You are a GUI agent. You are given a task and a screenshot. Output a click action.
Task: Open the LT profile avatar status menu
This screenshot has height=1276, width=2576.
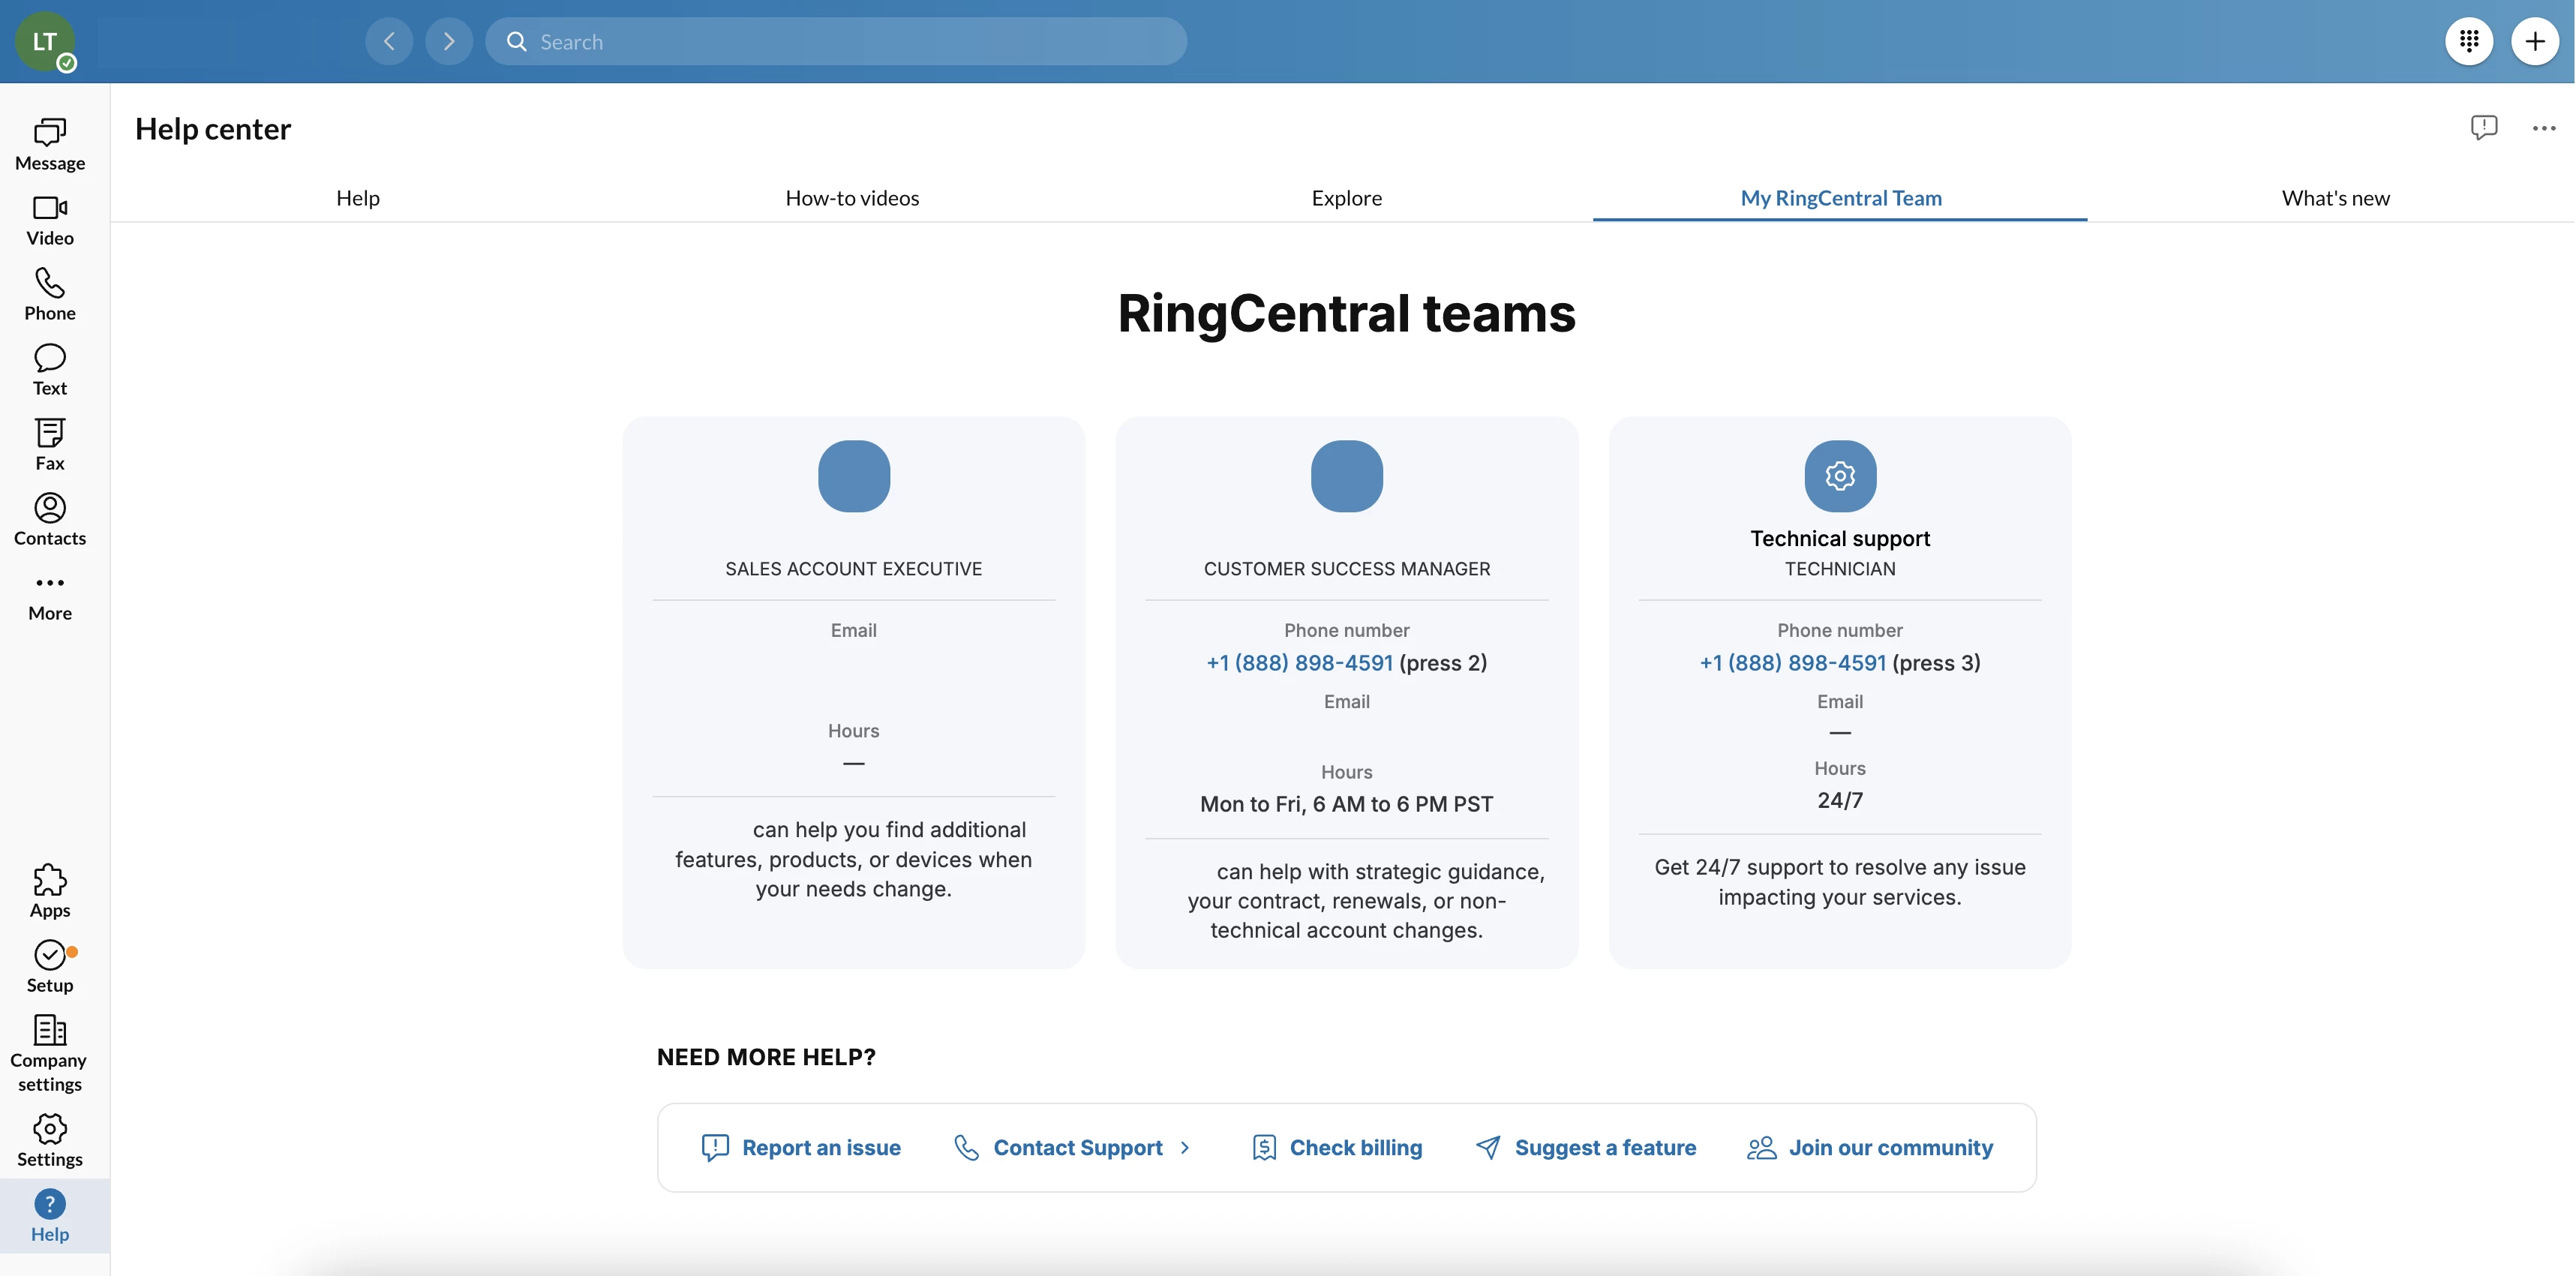coord(45,41)
